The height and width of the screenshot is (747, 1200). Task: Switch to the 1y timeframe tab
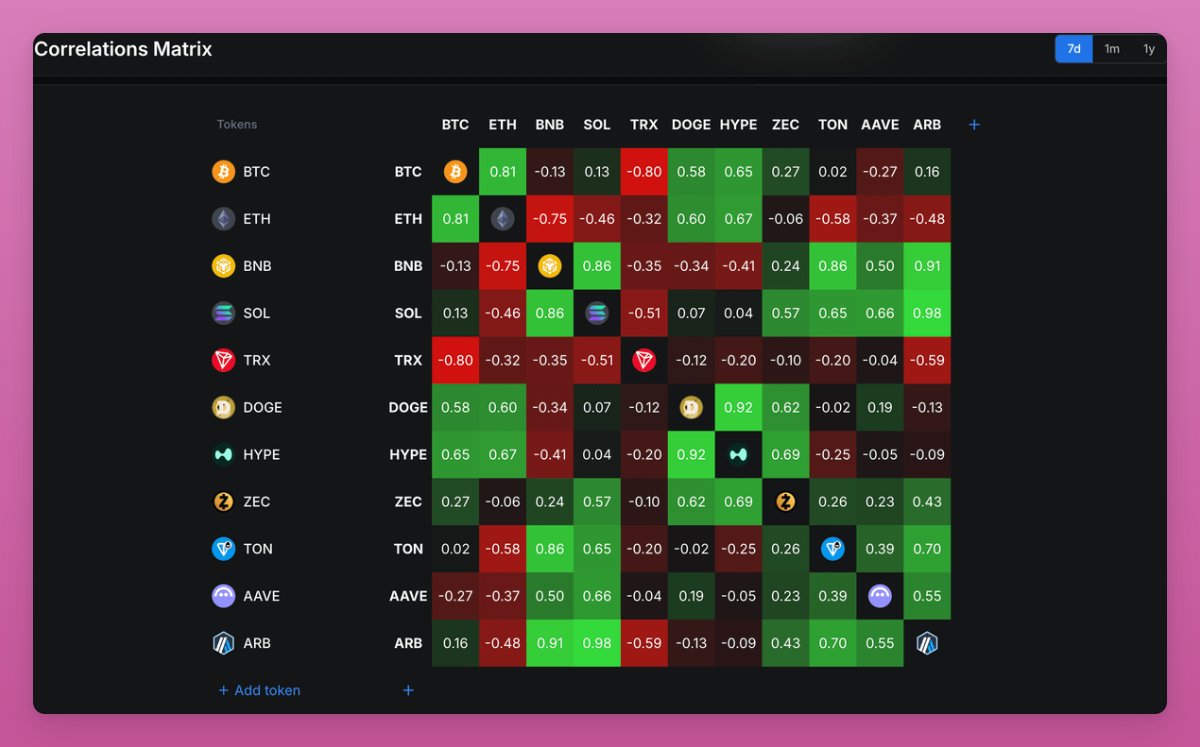[1149, 49]
